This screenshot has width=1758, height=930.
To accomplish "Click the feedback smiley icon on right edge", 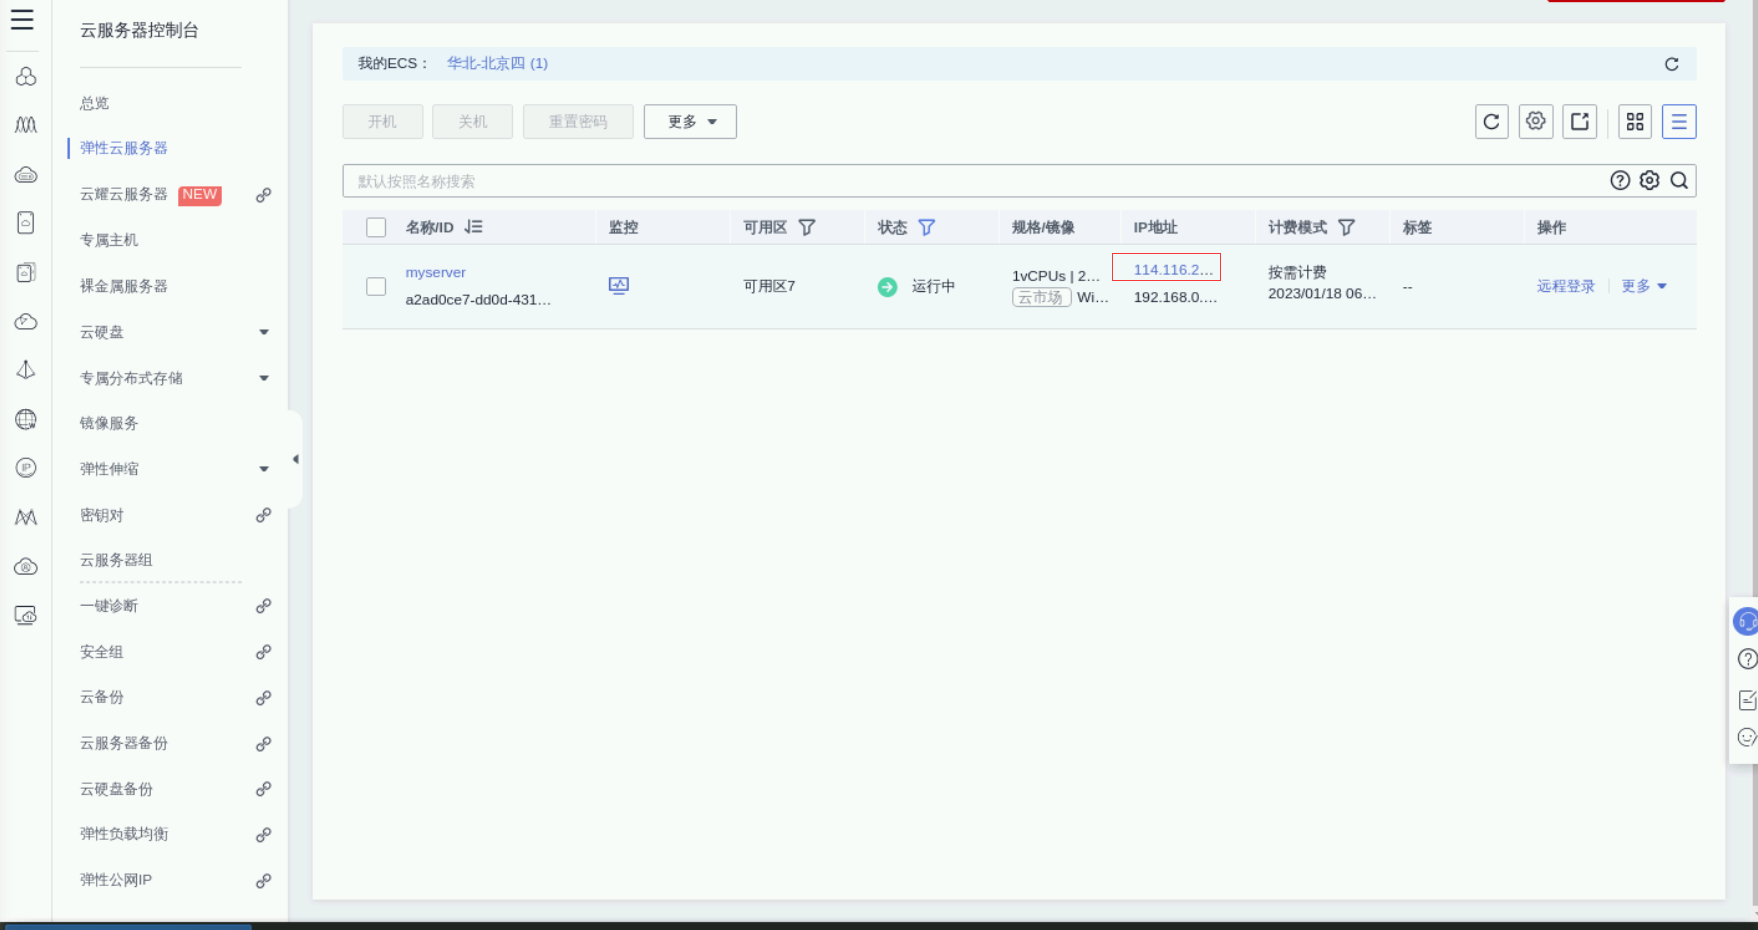I will pos(1747,738).
